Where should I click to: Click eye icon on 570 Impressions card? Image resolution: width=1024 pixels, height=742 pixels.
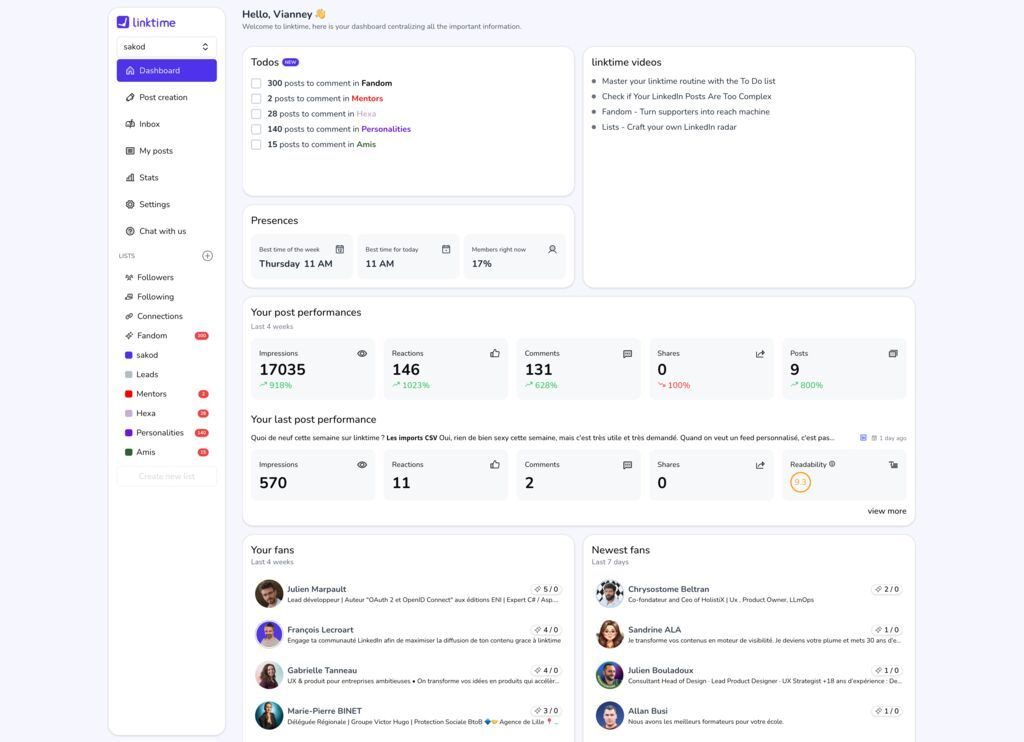[362, 465]
